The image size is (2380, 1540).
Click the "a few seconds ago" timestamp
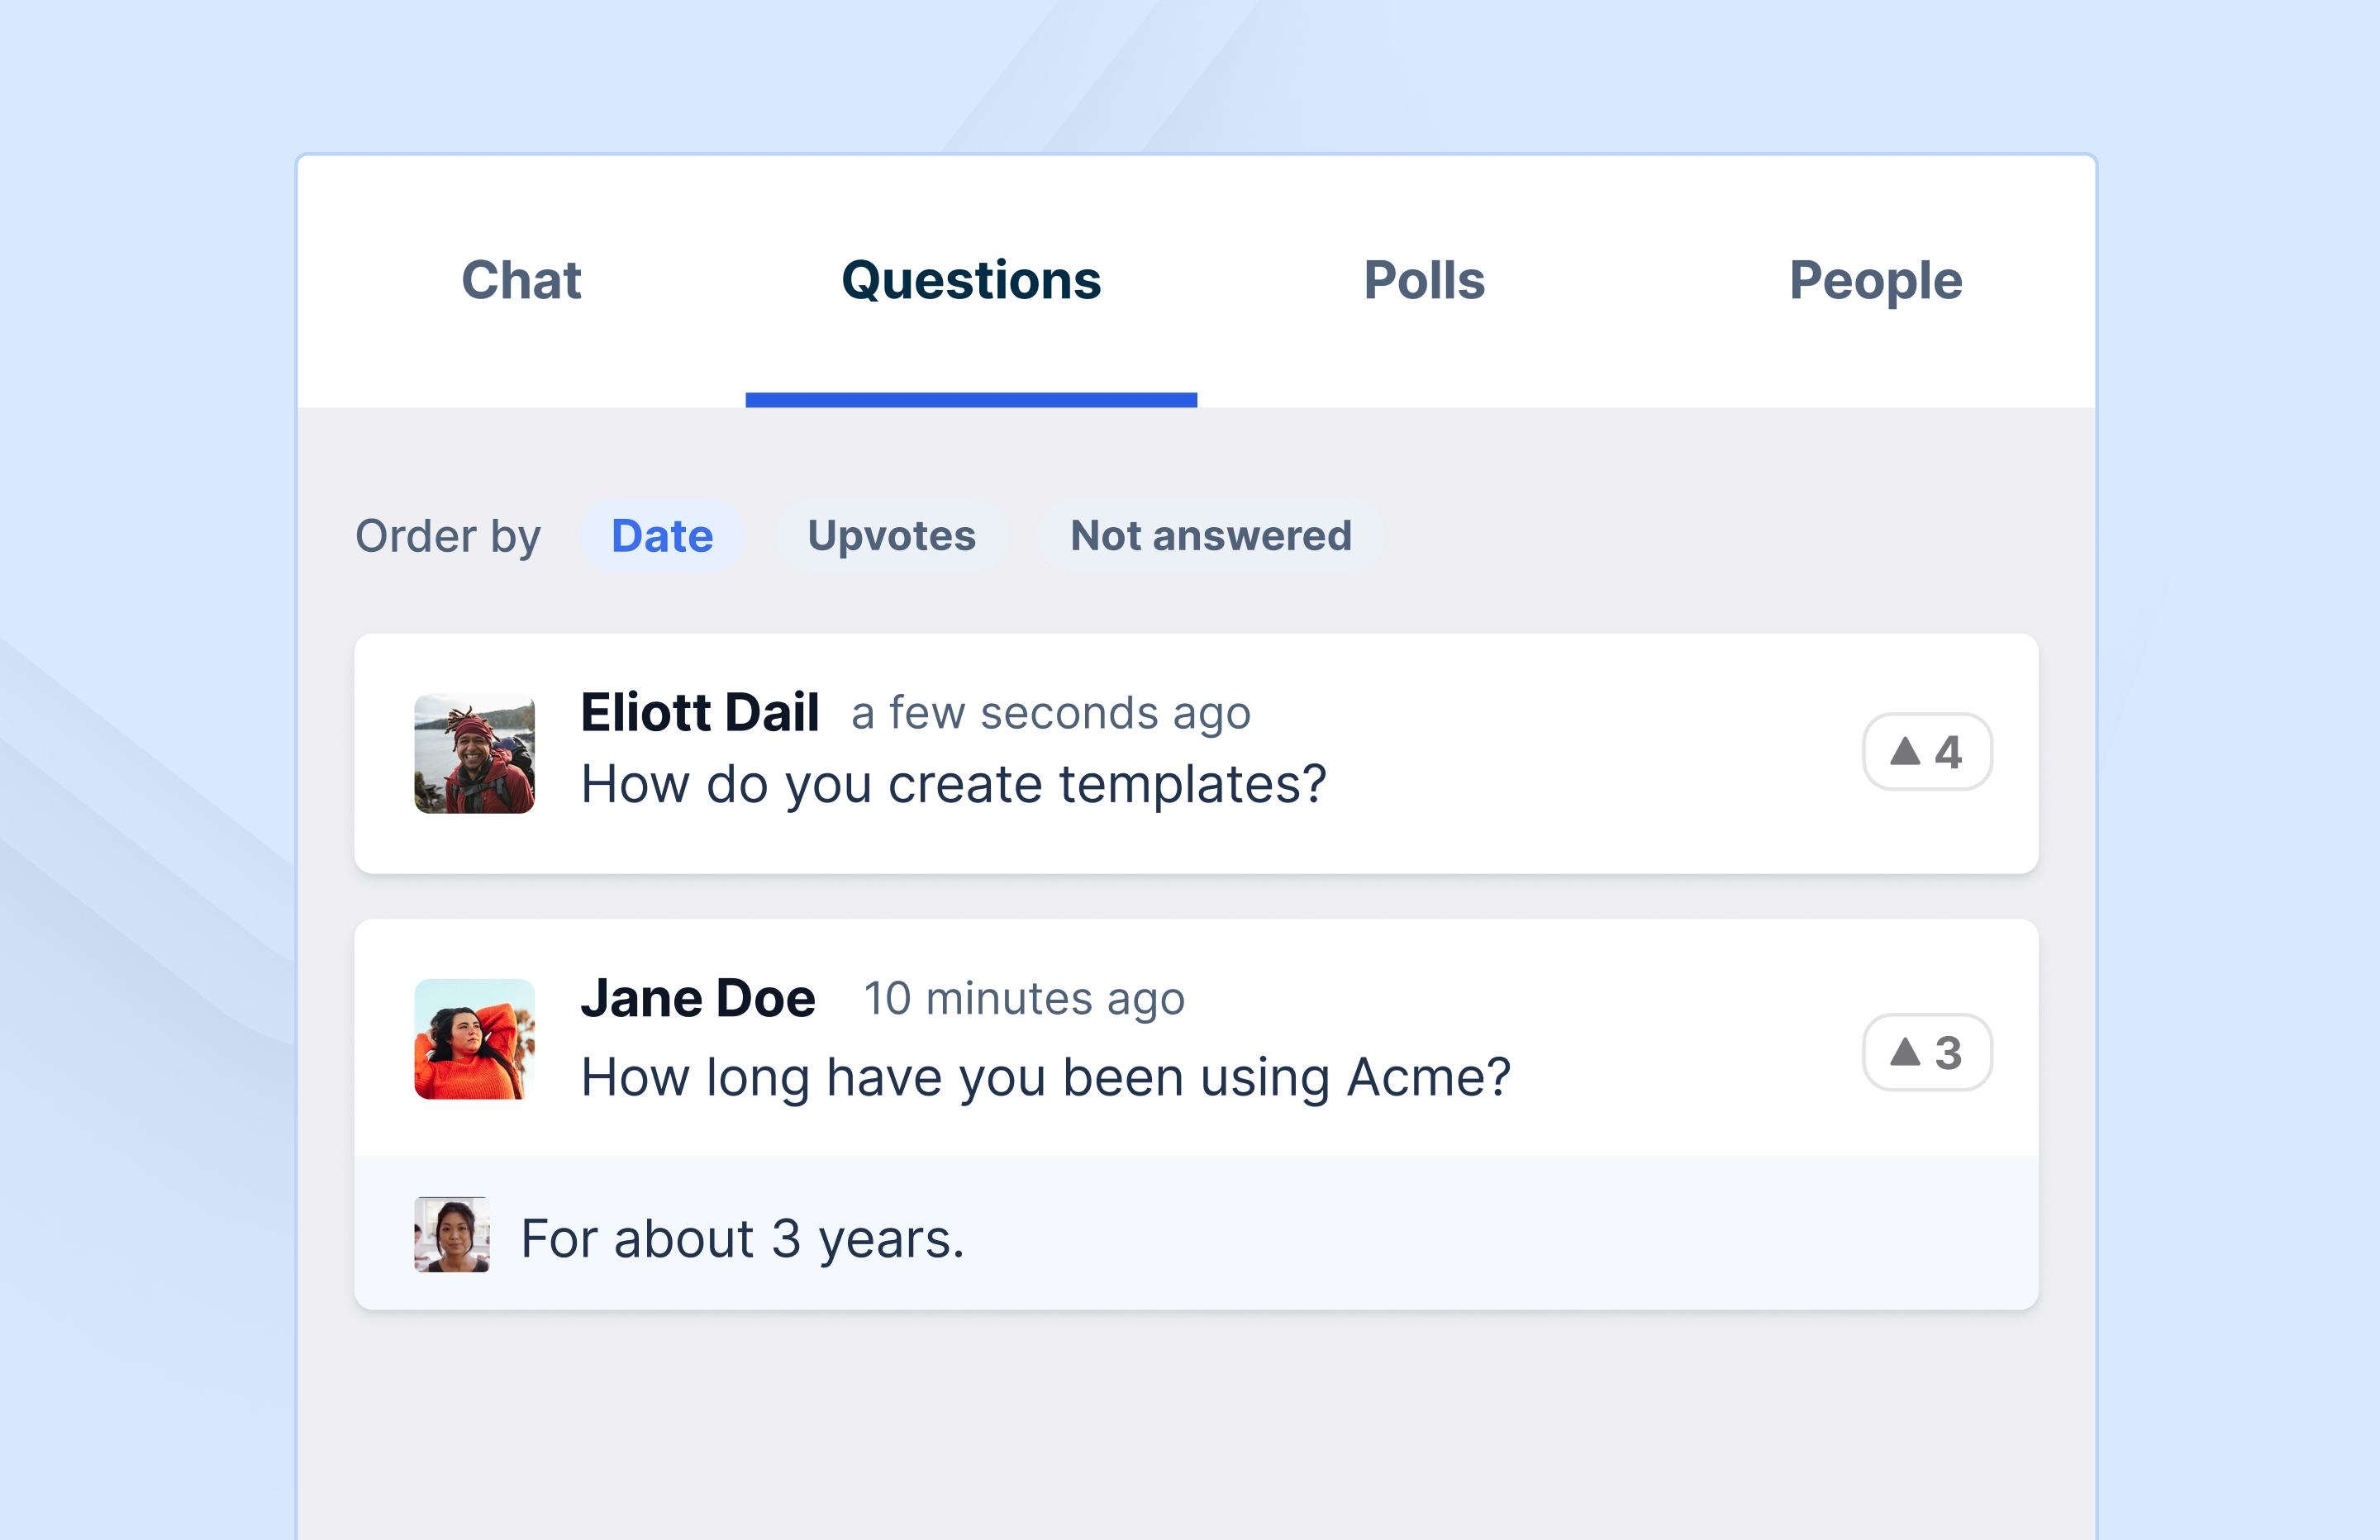tap(1050, 714)
